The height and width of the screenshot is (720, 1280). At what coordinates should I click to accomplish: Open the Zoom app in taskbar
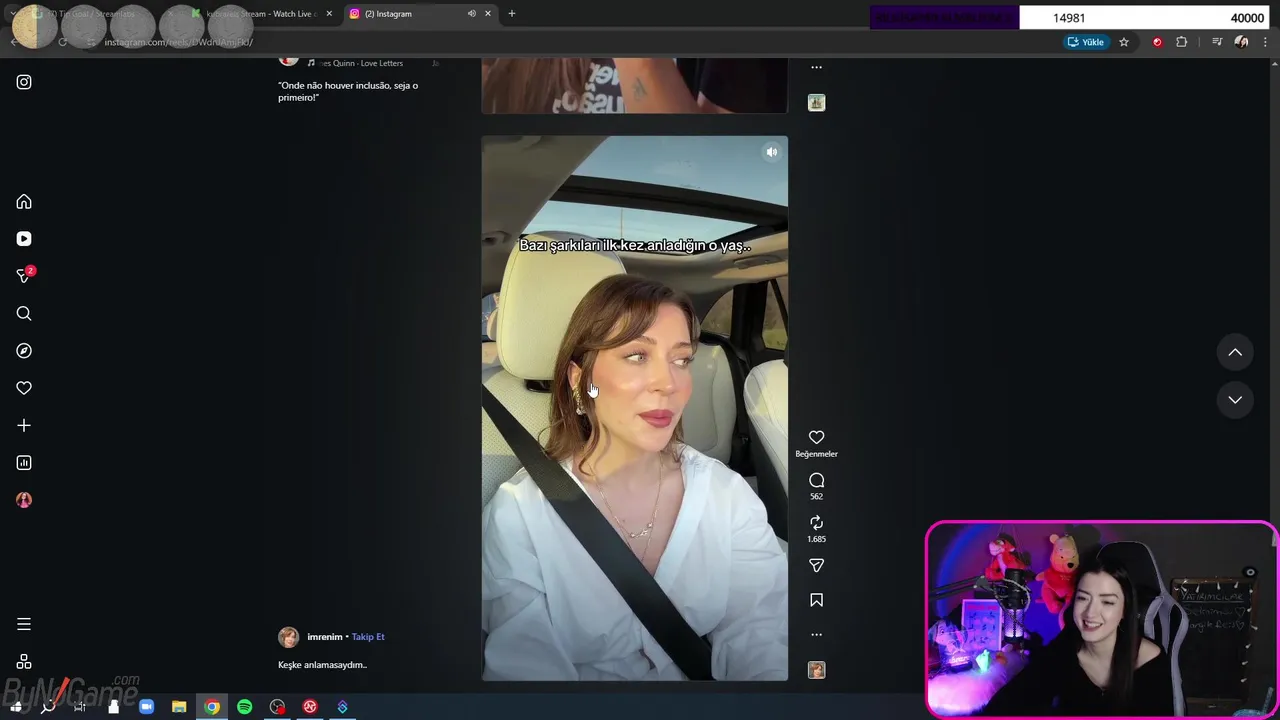pos(146,707)
